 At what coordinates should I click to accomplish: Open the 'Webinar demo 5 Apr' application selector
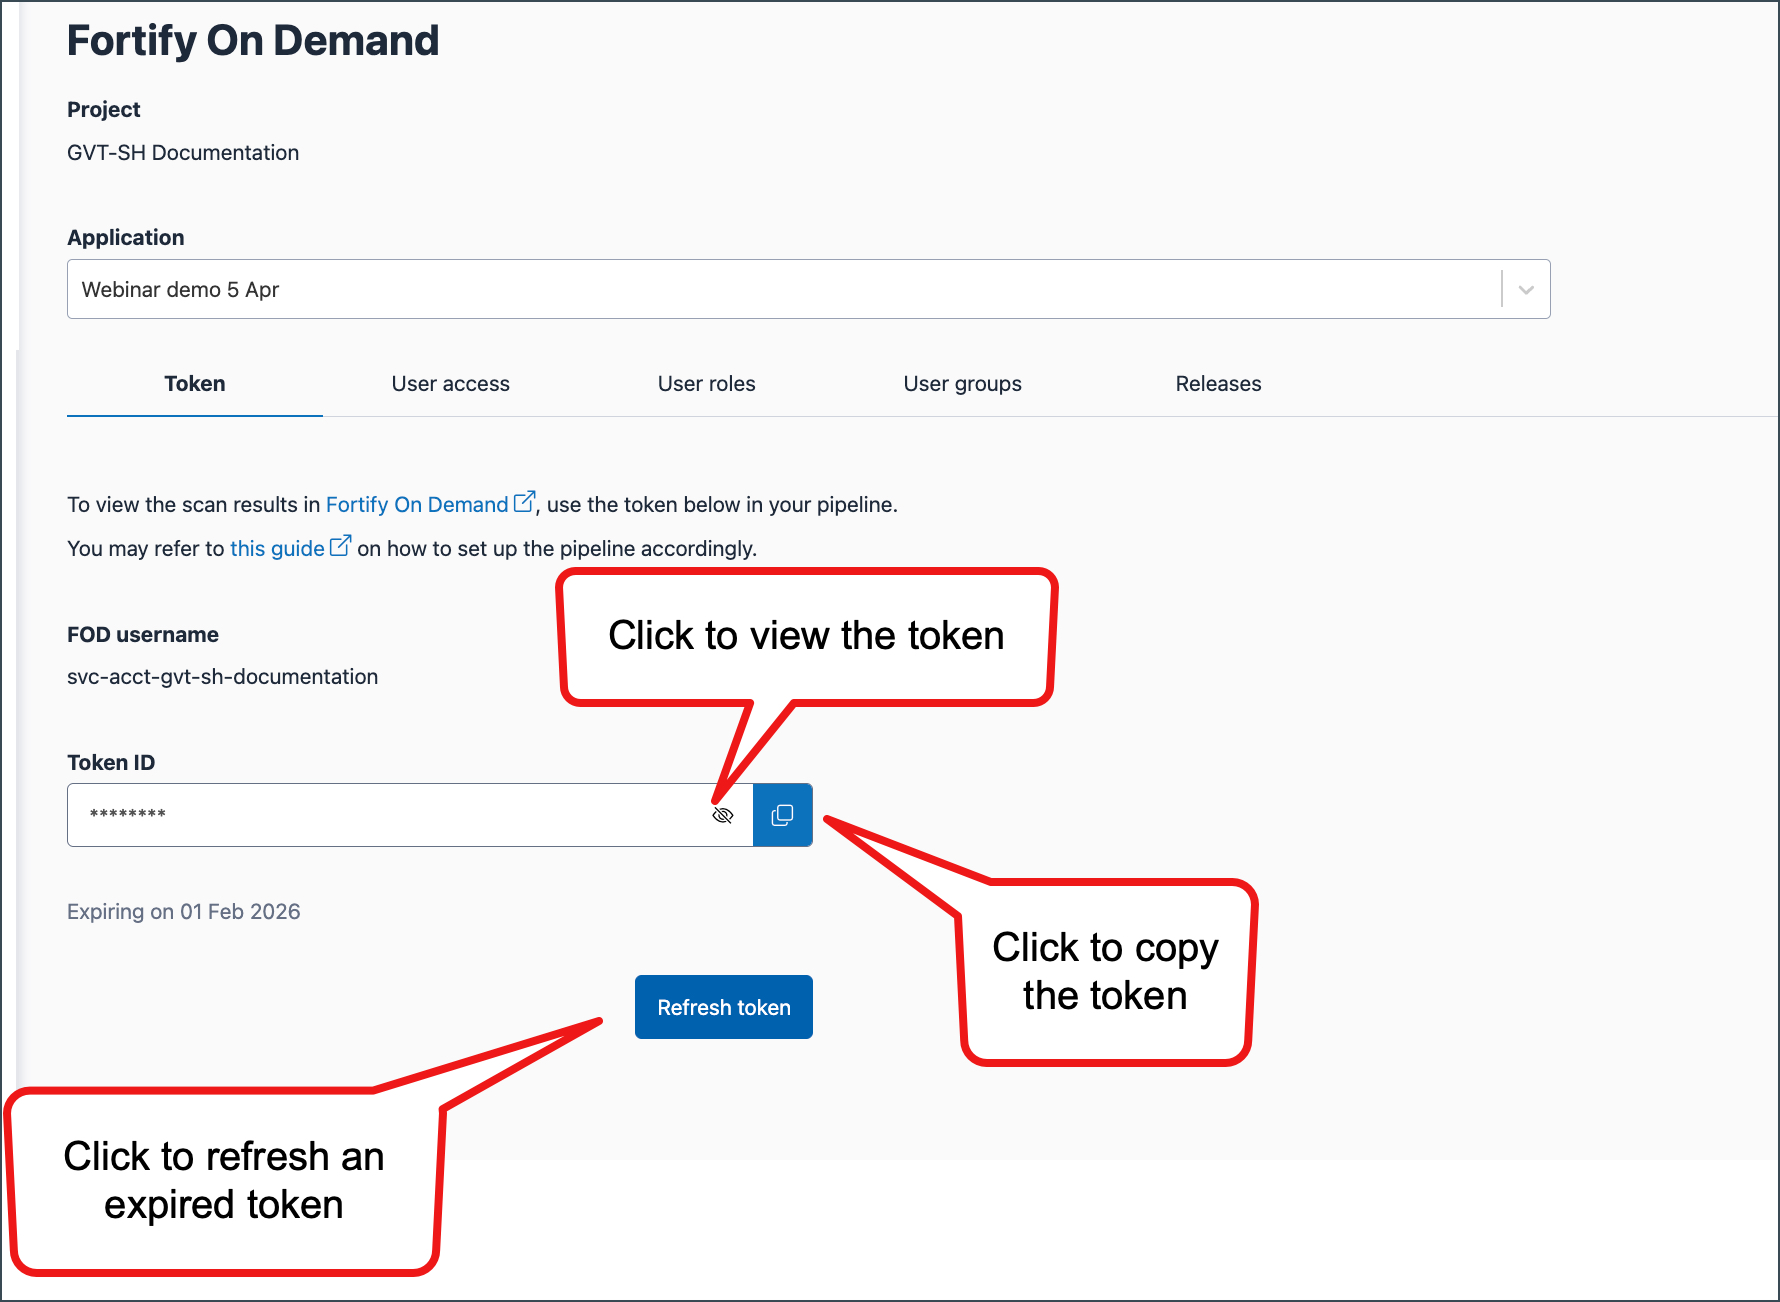[808, 289]
